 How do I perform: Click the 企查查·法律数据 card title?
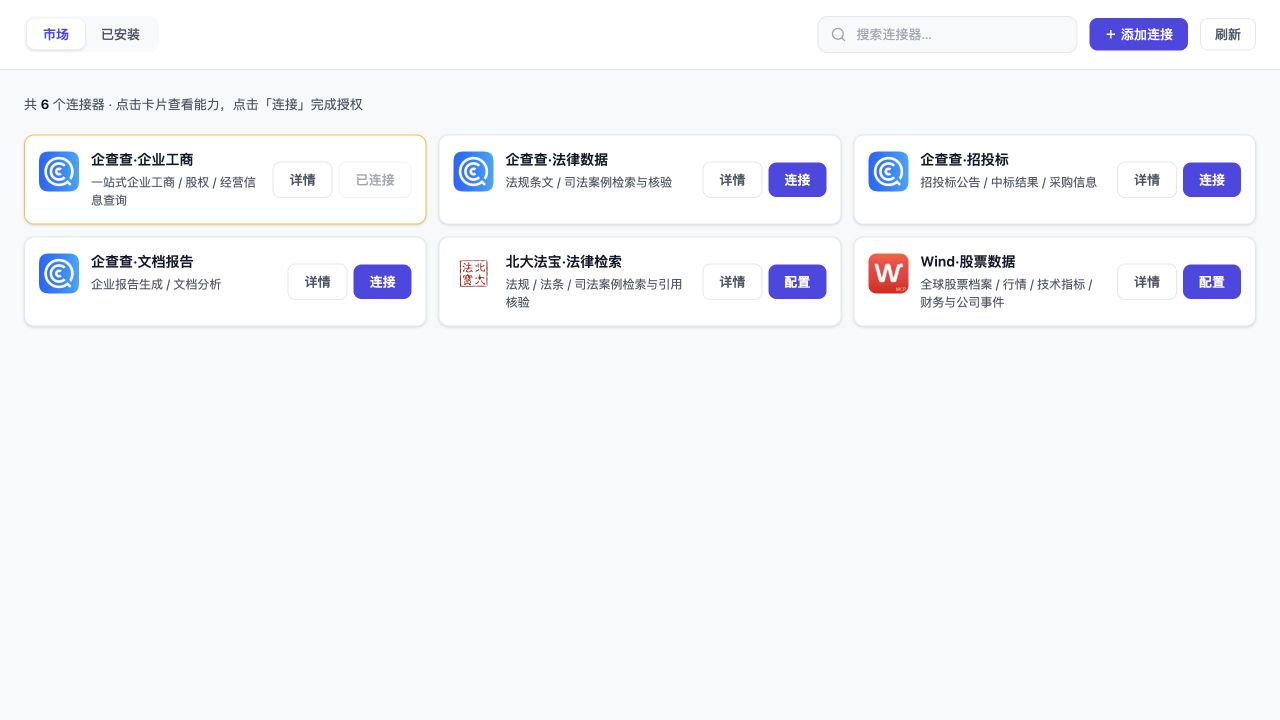(x=557, y=160)
